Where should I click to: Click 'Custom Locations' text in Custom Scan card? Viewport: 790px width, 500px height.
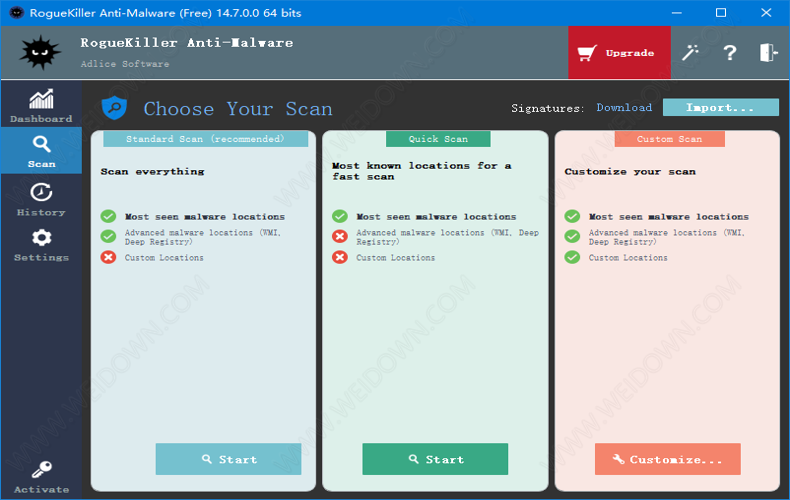628,258
